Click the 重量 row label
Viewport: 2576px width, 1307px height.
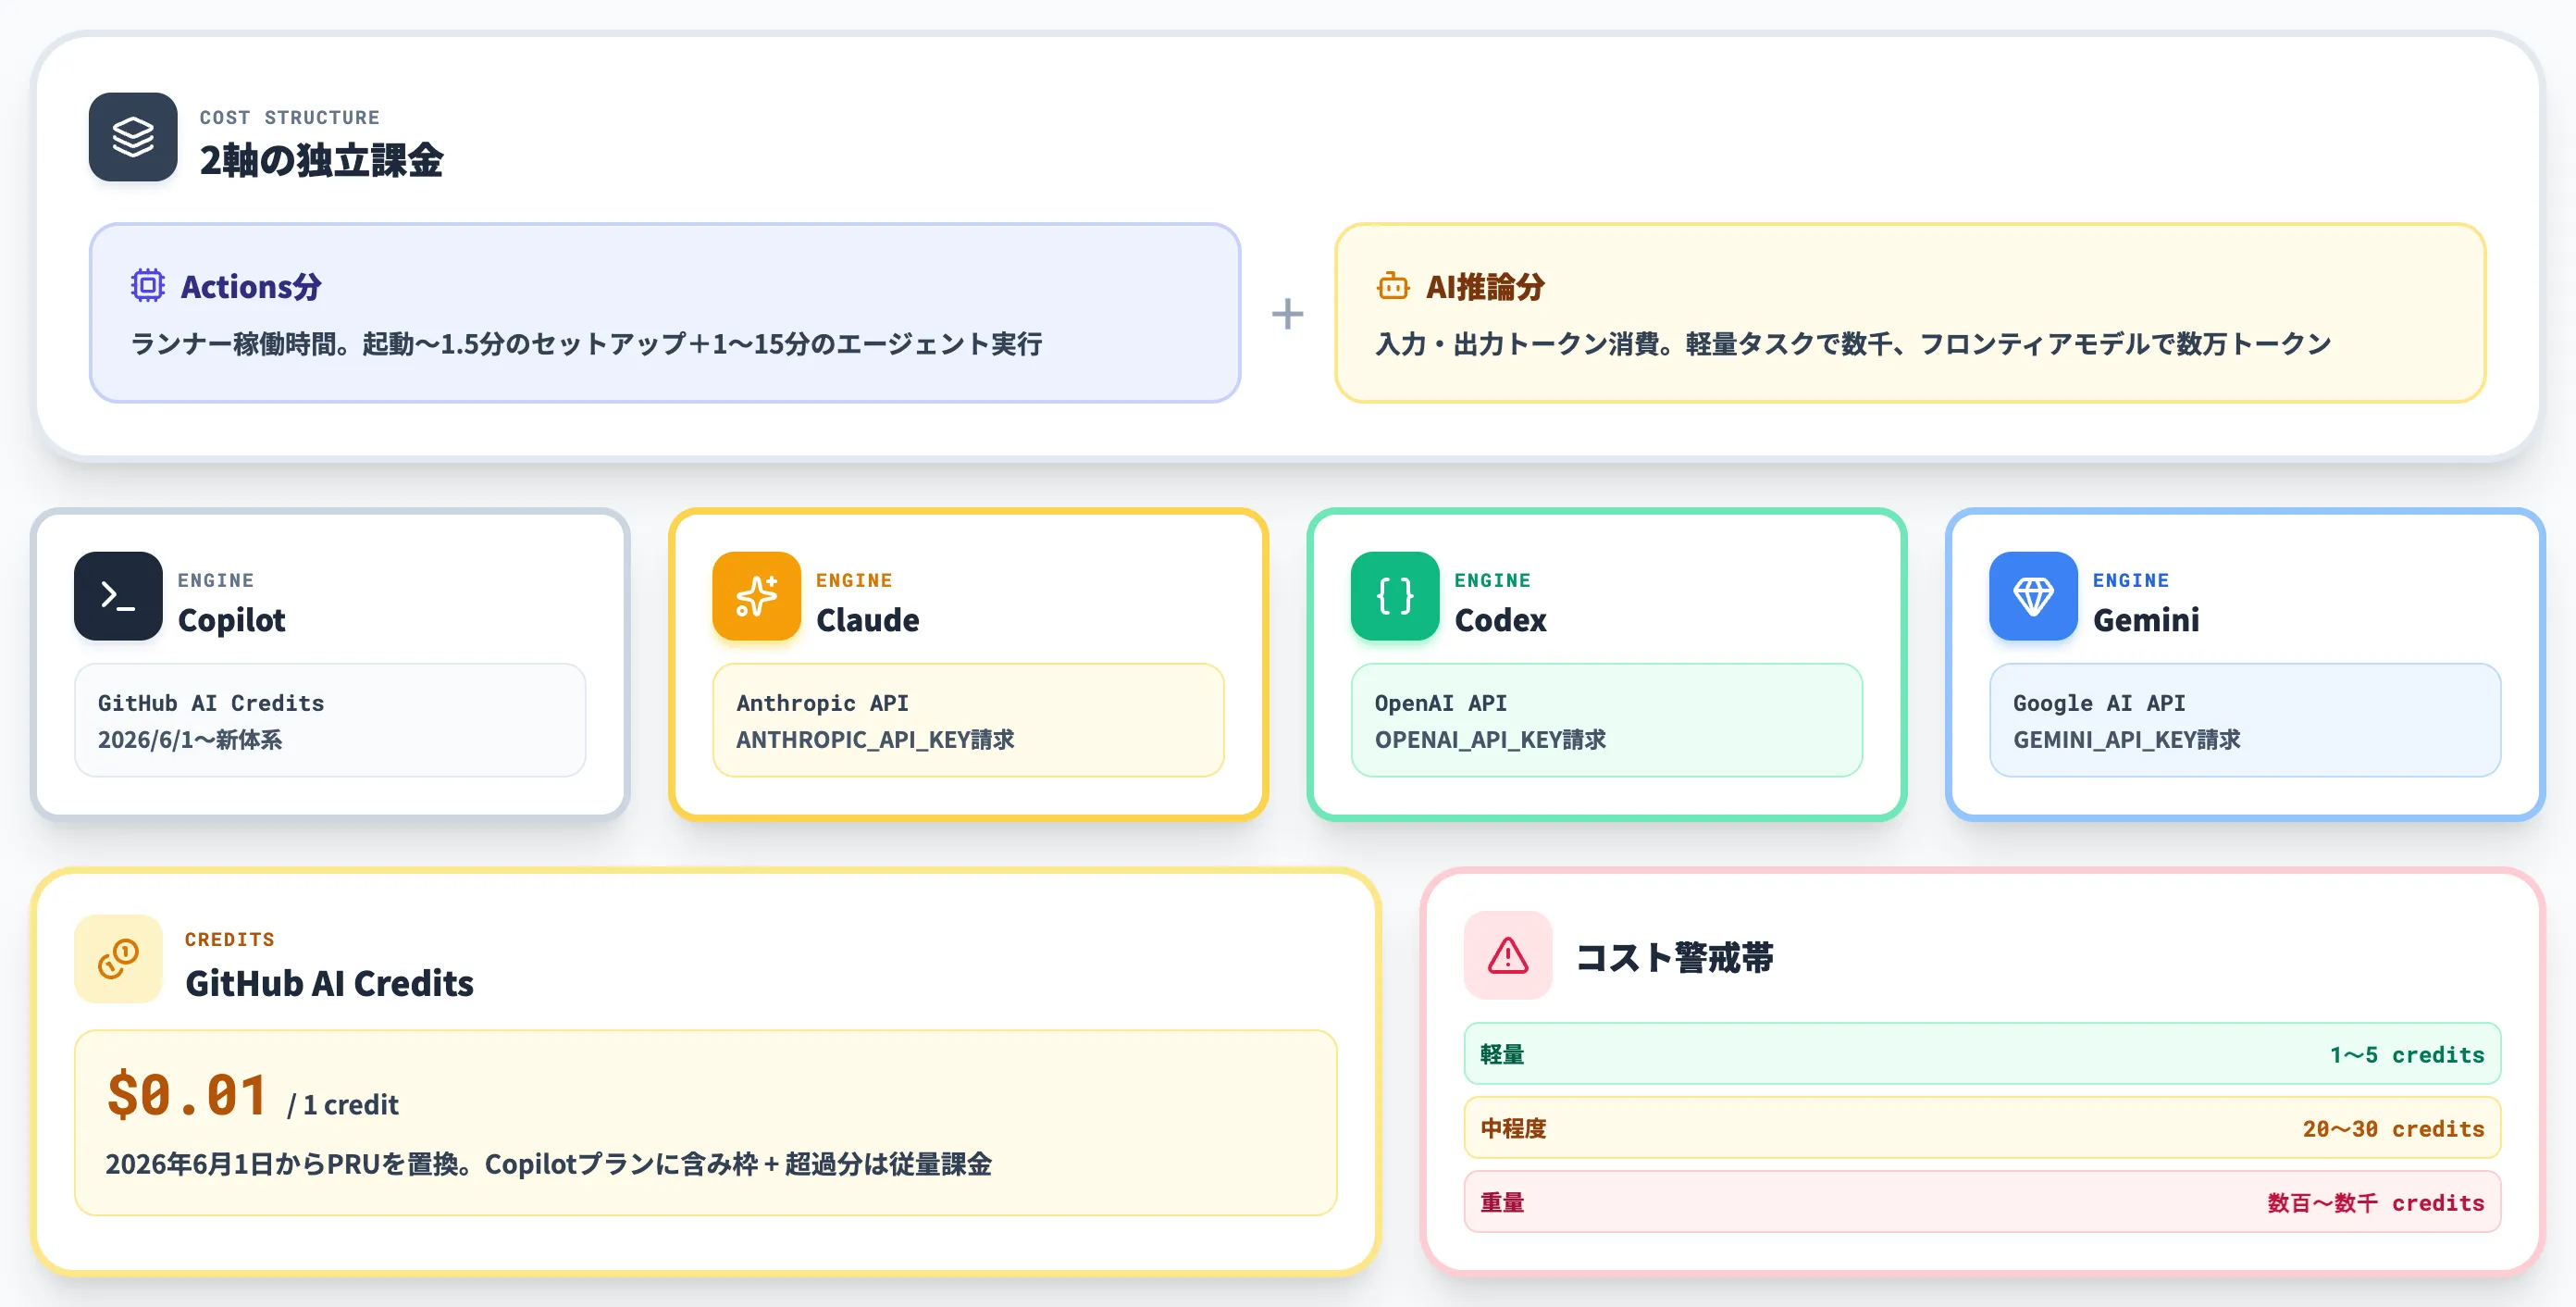1502,1202
